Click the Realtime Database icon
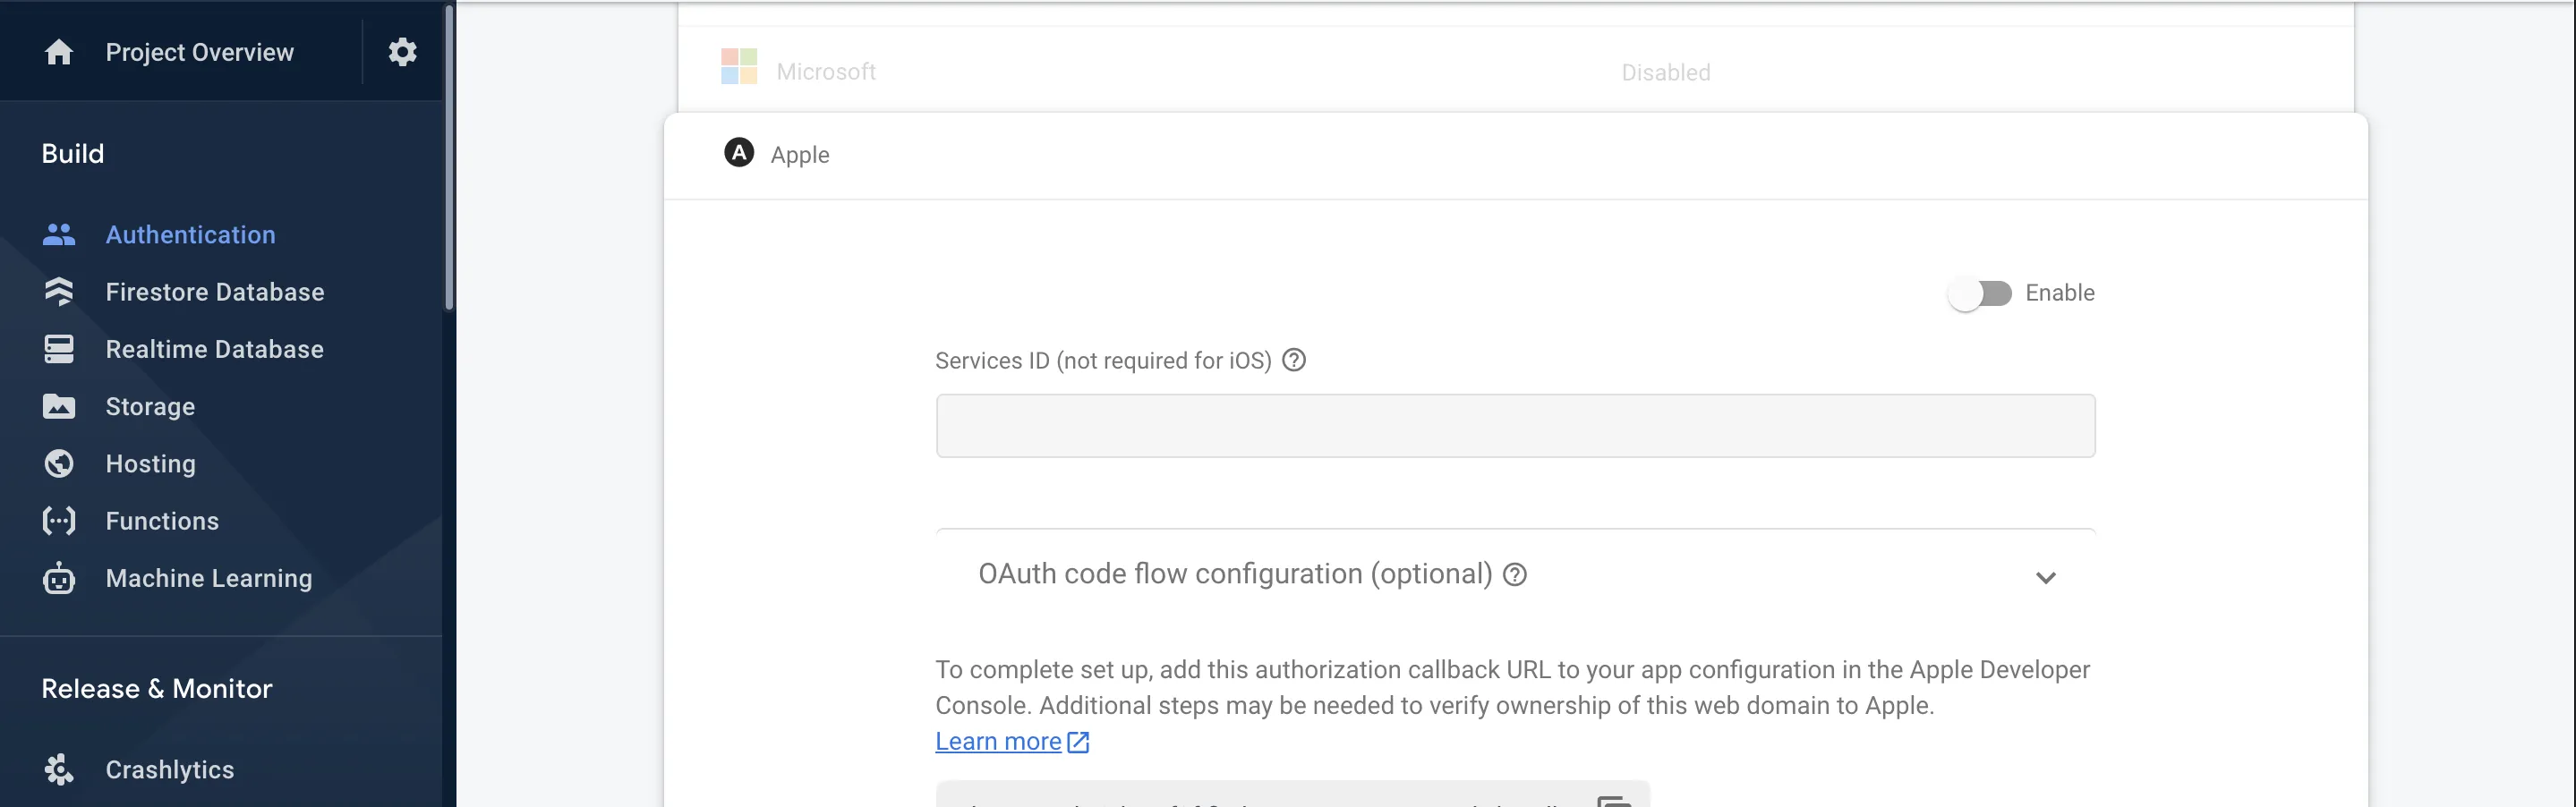2576x807 pixels. 59,349
